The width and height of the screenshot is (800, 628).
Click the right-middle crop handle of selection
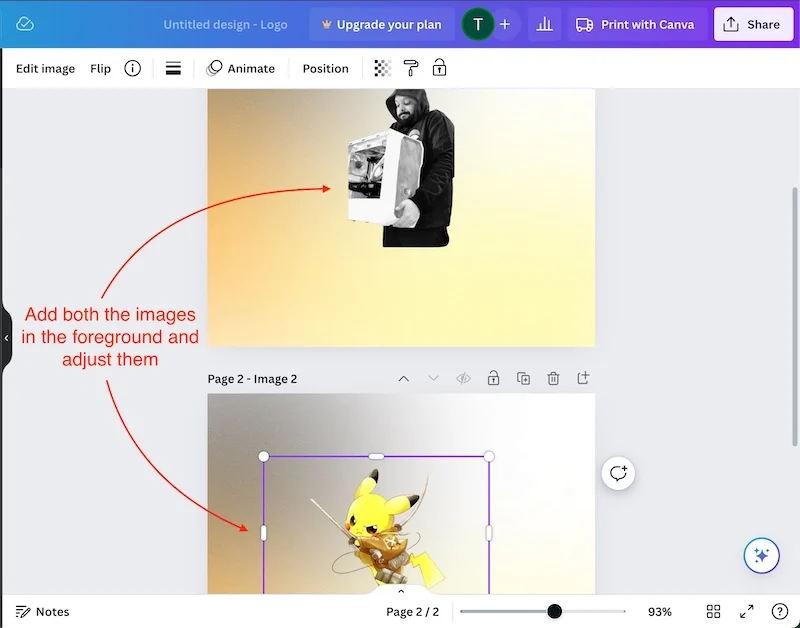tap(489, 533)
